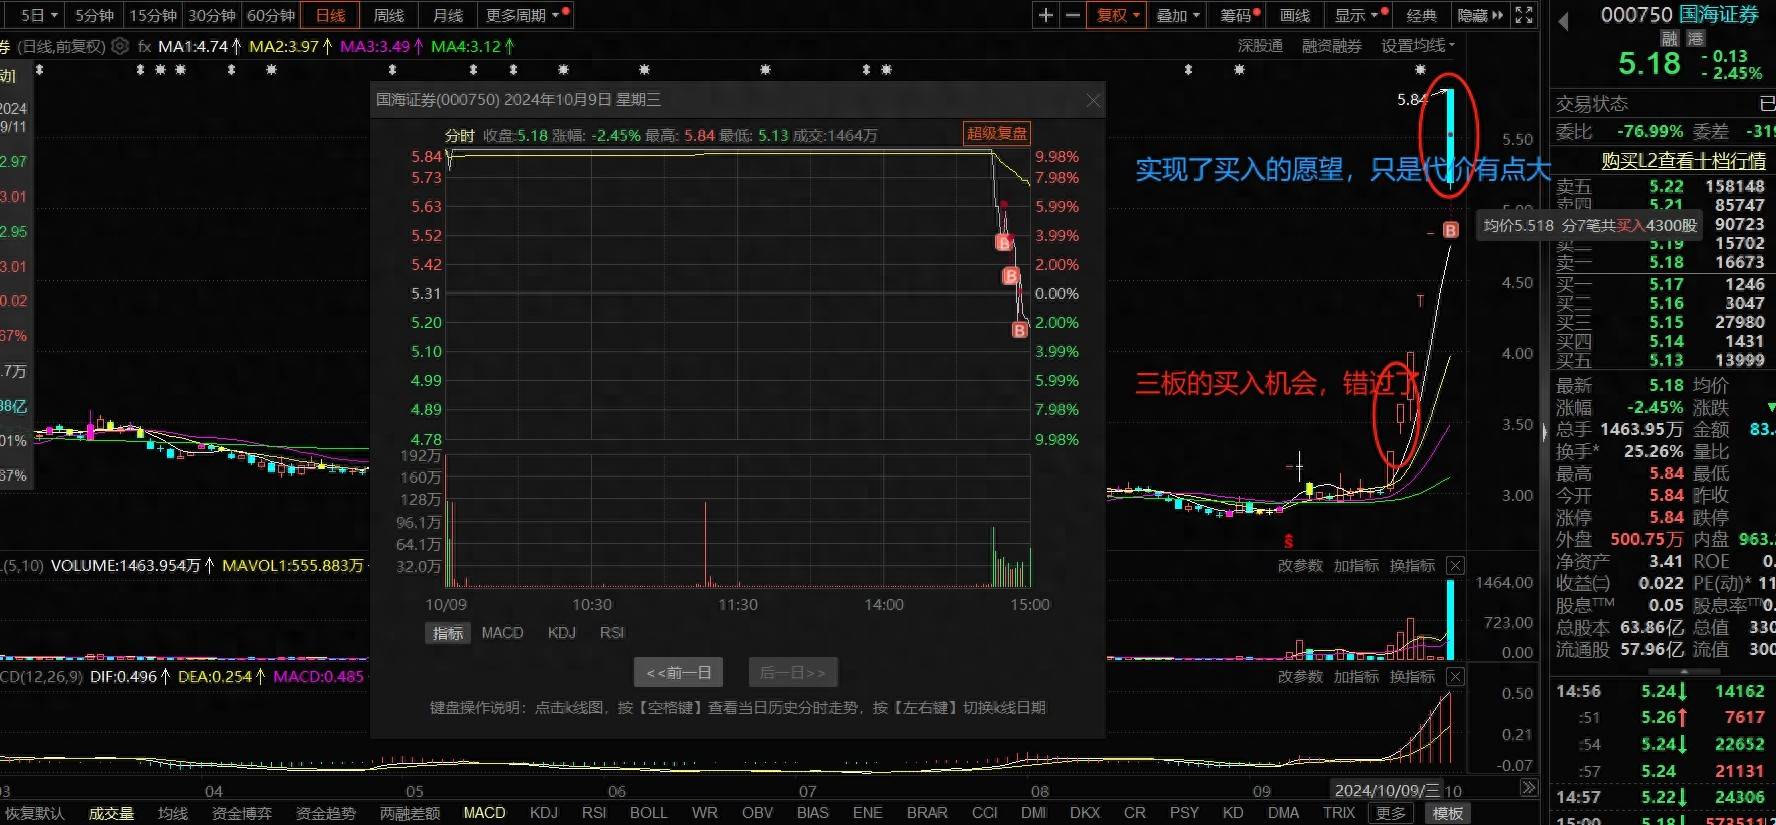The height and width of the screenshot is (825, 1776).
Task: Click 加指标 in the volume panel
Action: [x=1356, y=566]
